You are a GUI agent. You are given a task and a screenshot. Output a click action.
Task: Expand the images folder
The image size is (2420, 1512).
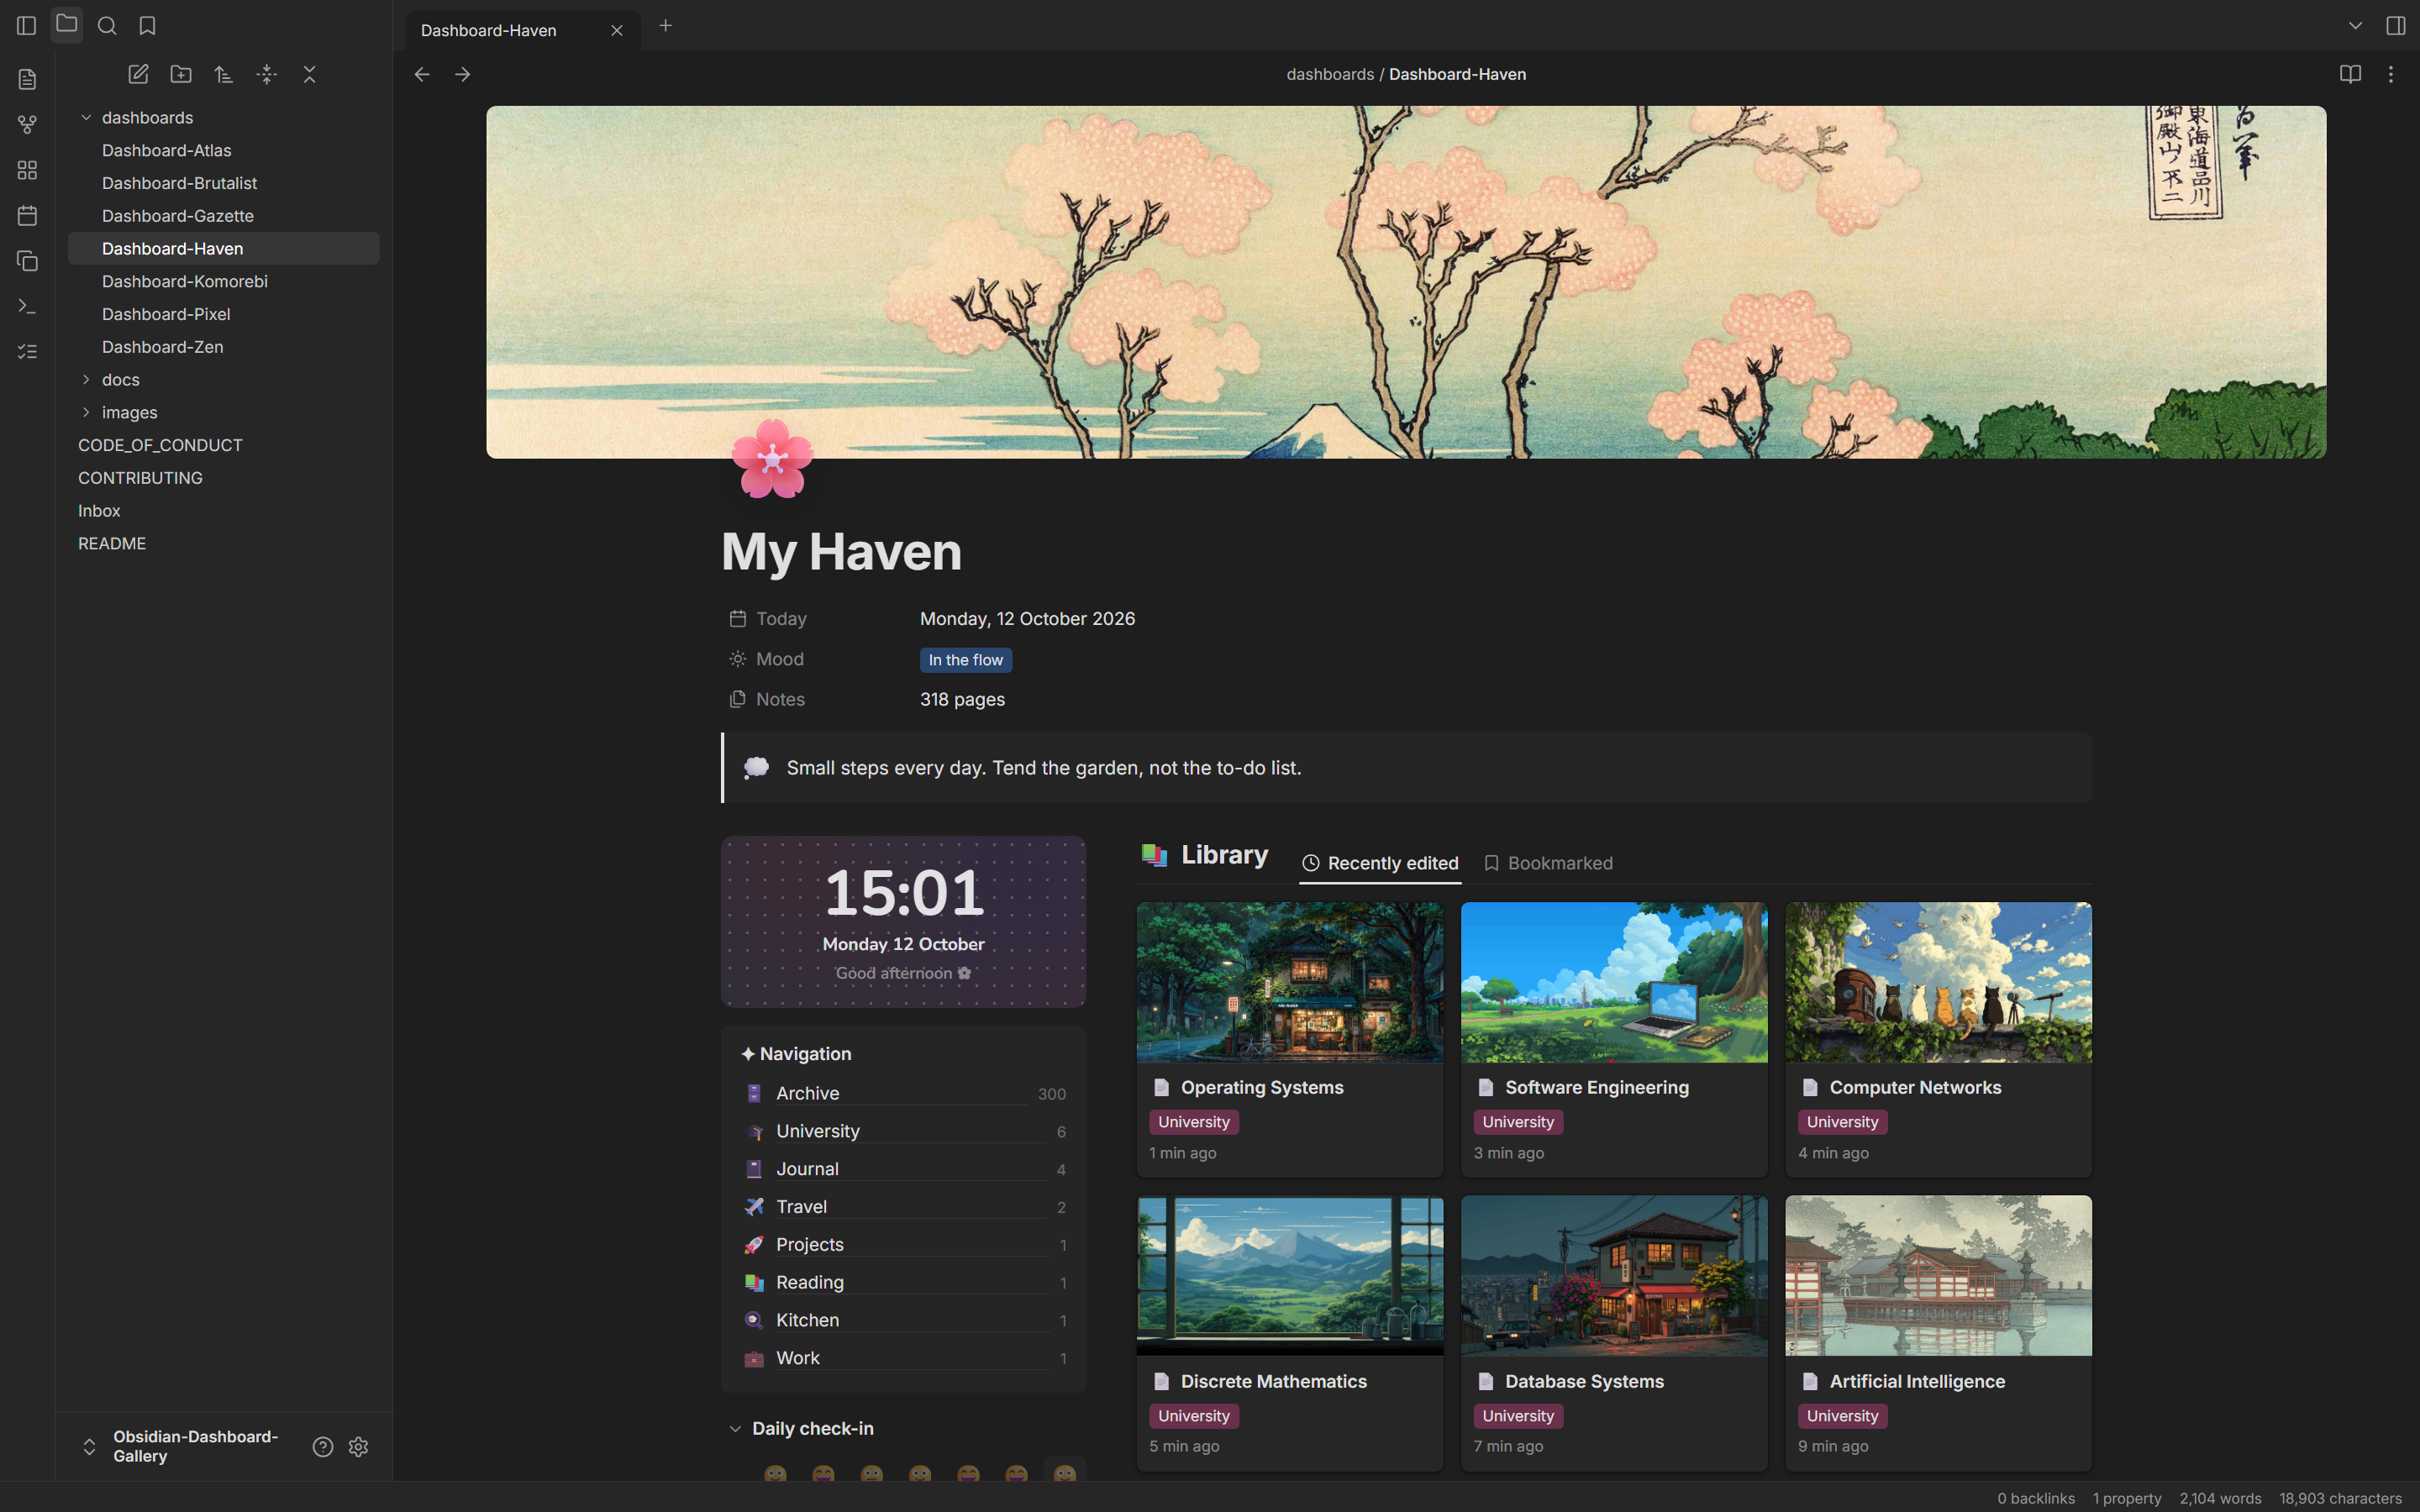coord(86,412)
